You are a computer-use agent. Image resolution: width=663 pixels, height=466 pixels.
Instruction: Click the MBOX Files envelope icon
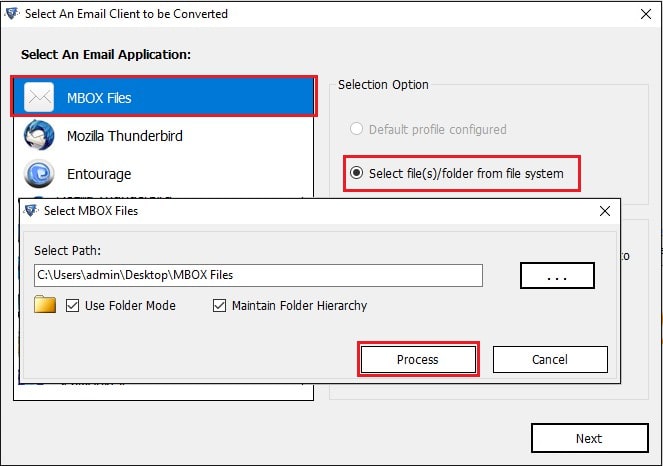coord(38,97)
